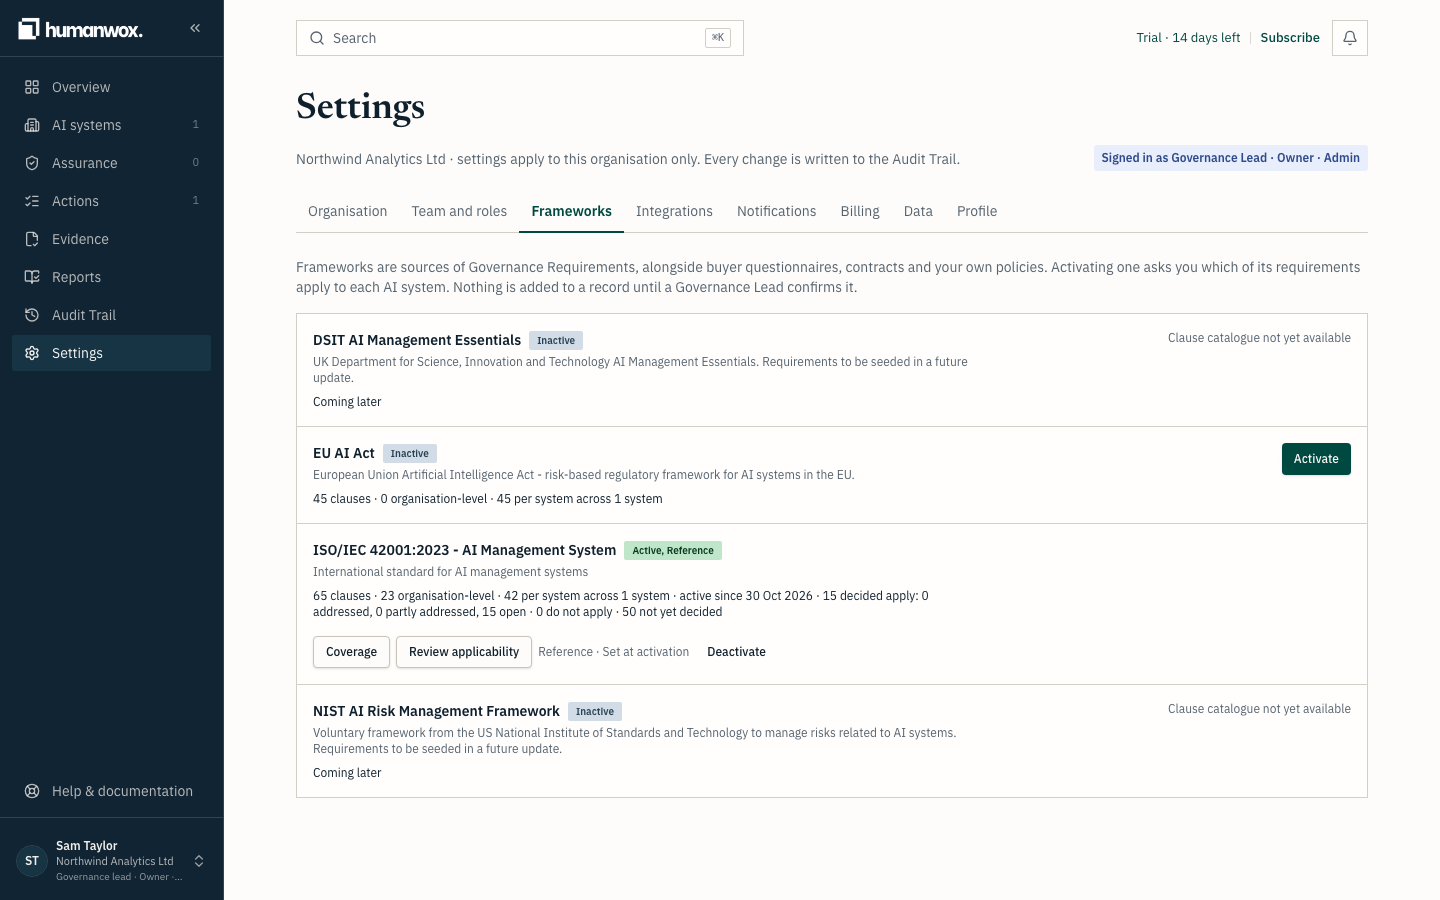1440x900 pixels.
Task: Select the active Frameworks tab
Action: [x=571, y=211]
